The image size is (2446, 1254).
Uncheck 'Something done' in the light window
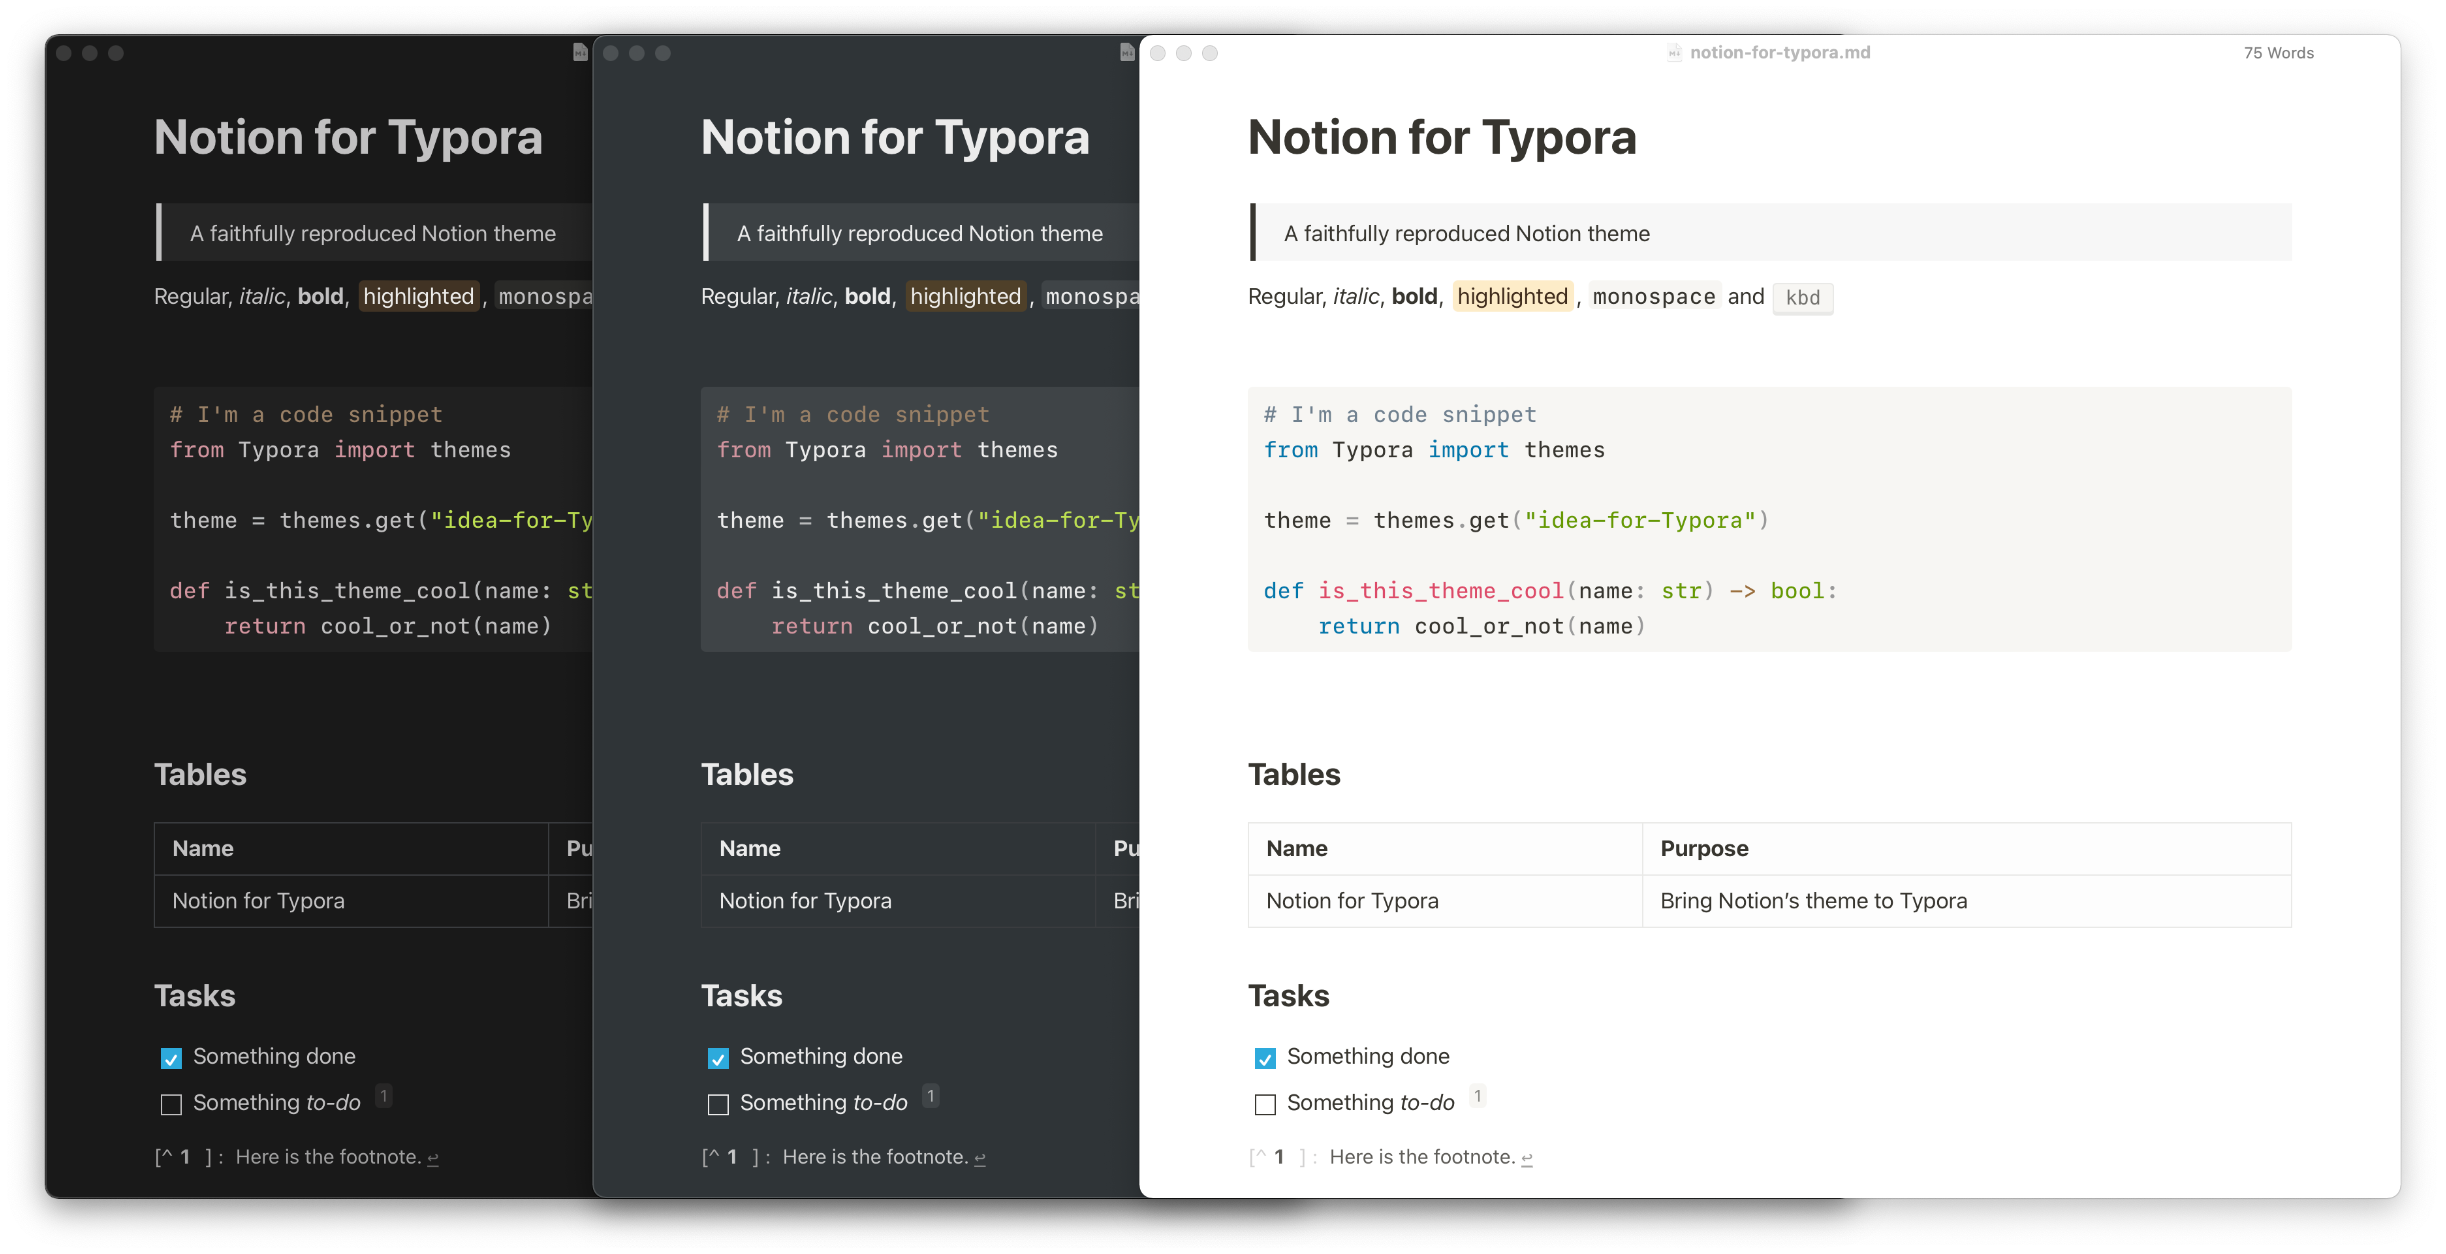1265,1058
